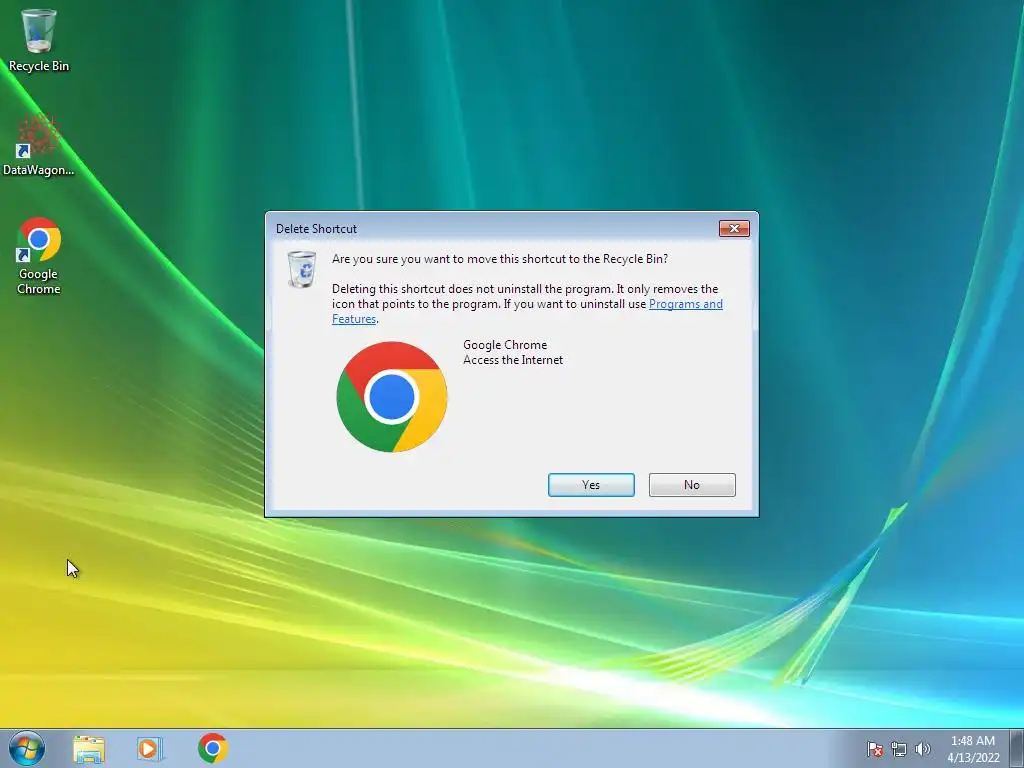Open the Windows Start menu orb
This screenshot has height=768, width=1024.
point(27,748)
